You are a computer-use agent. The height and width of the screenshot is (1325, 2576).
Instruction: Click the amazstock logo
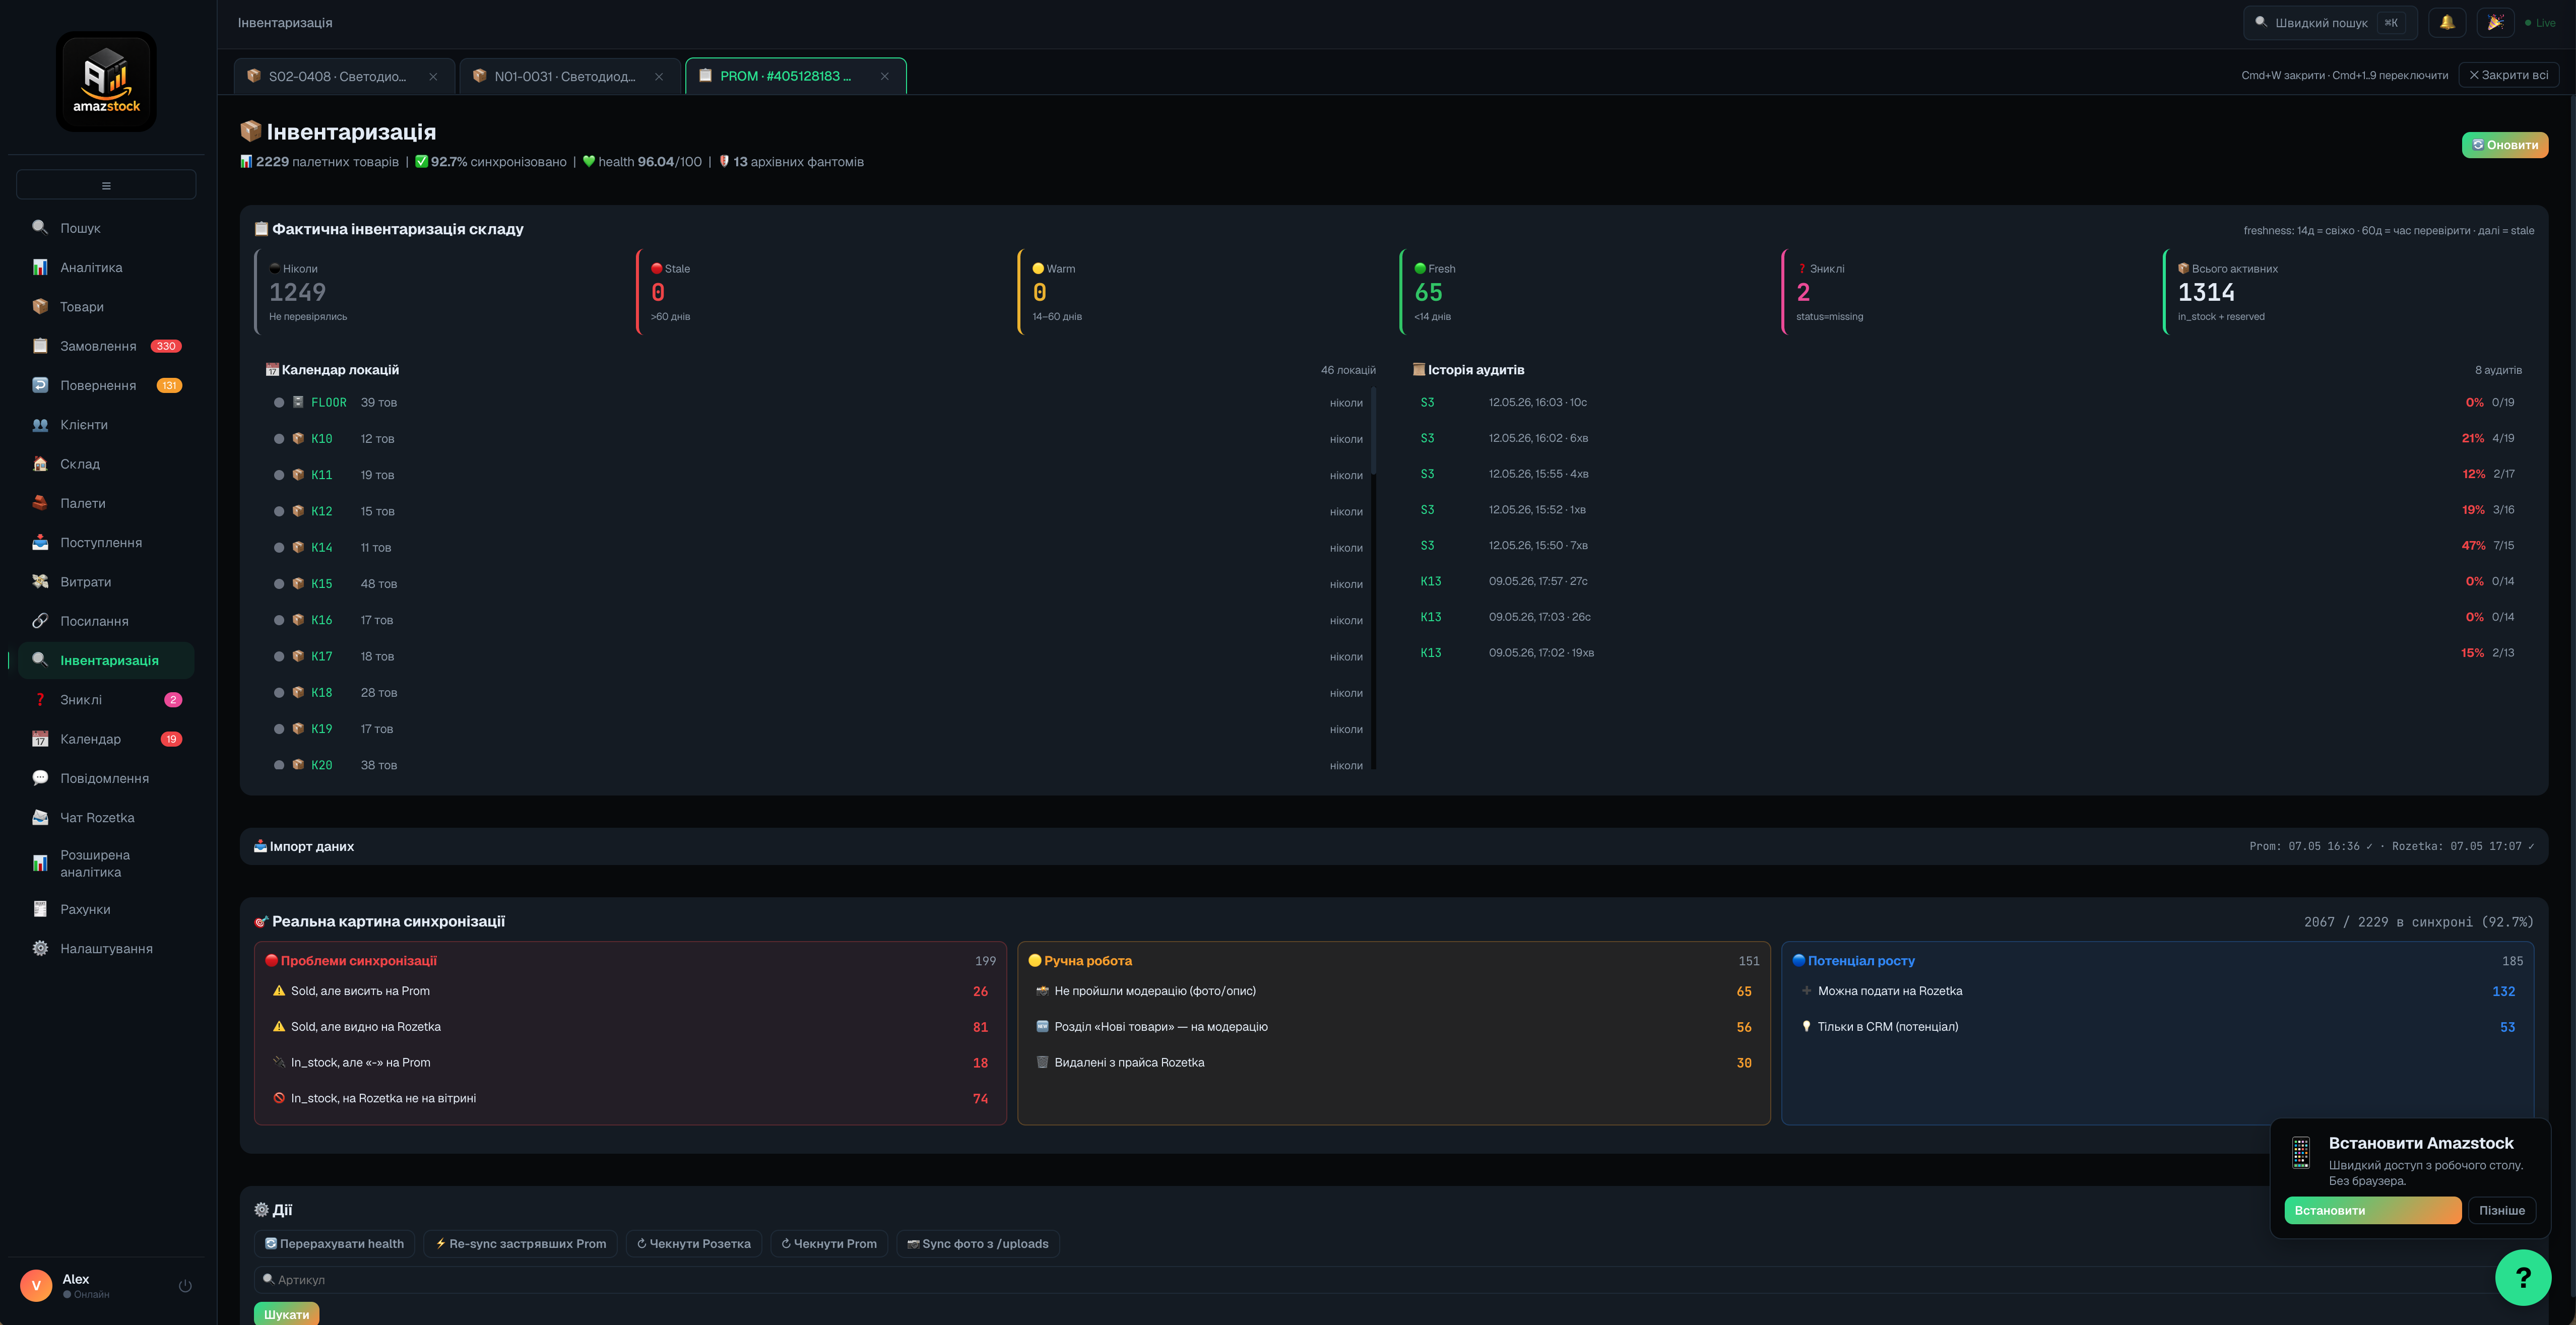point(106,81)
